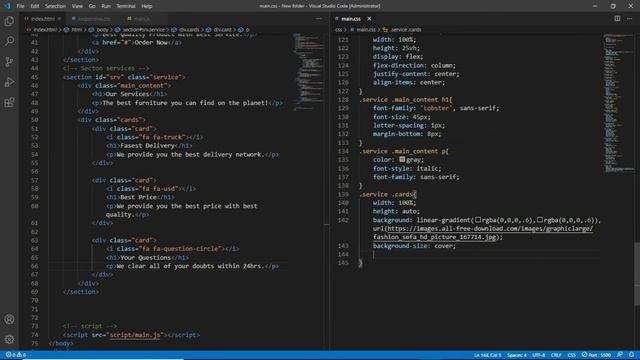Open the Manage gear icon
This screenshot has width=640, height=360.
[9, 339]
